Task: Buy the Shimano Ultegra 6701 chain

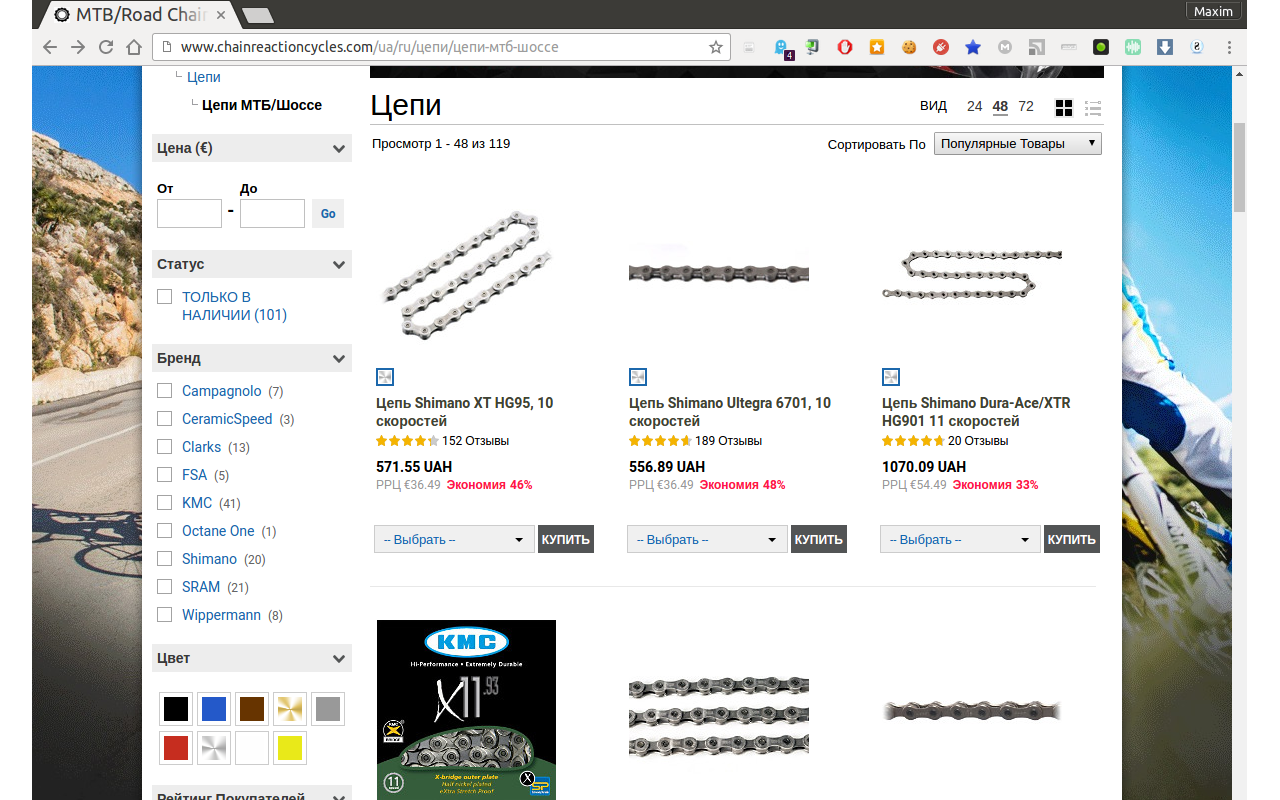Action: point(819,539)
